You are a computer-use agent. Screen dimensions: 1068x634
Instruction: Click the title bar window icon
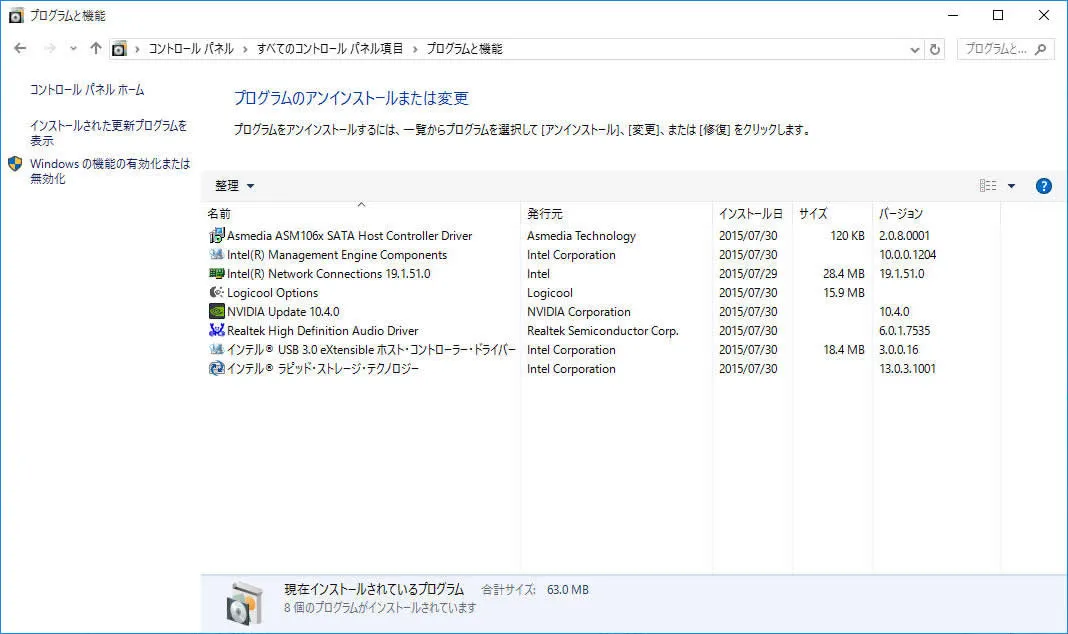(x=16, y=16)
